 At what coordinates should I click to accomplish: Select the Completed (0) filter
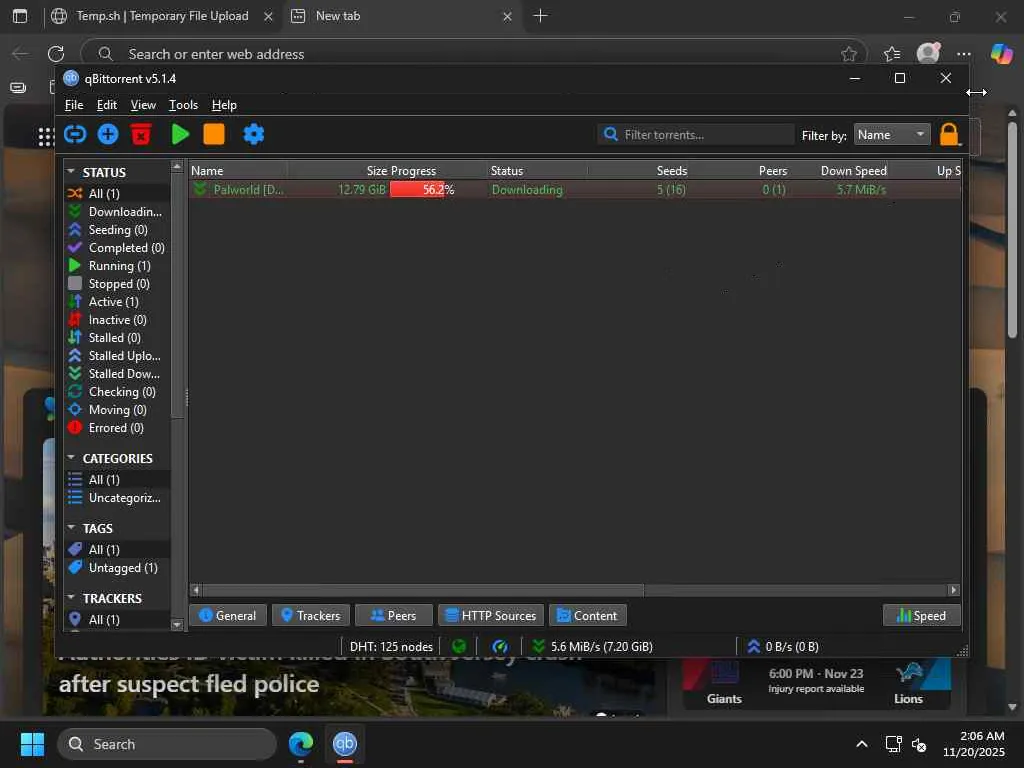click(117, 248)
